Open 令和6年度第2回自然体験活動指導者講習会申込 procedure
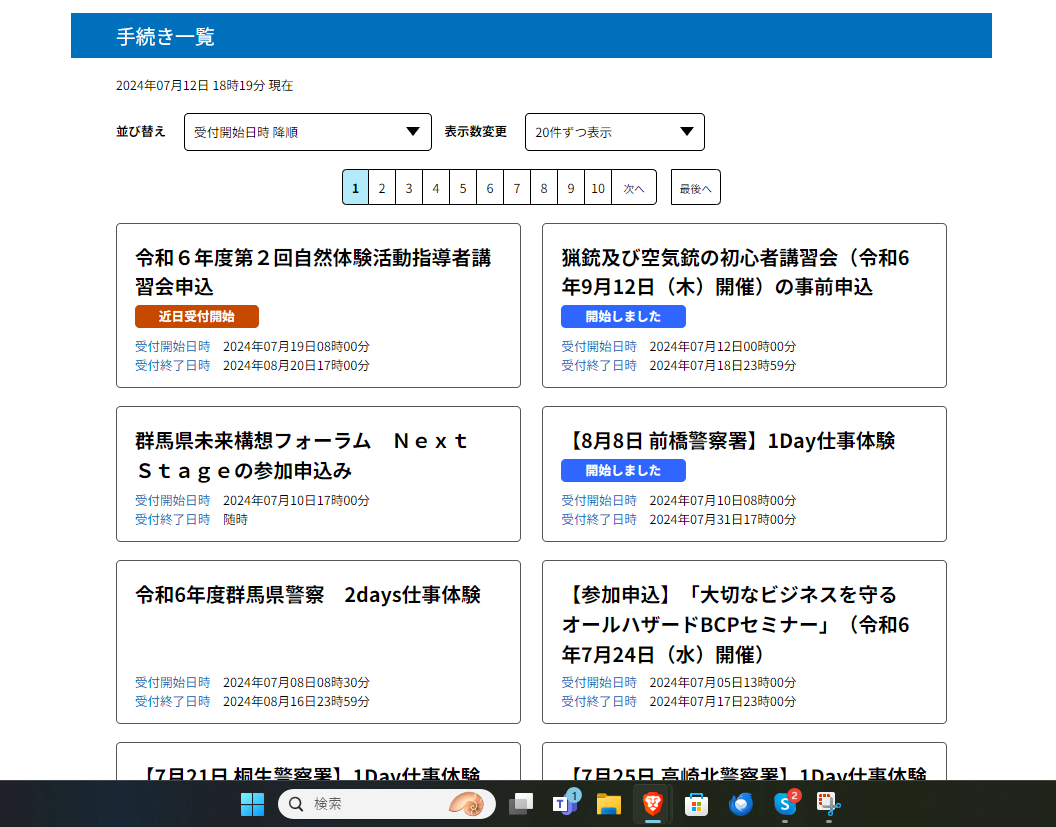The height and width of the screenshot is (827, 1056). tap(313, 272)
